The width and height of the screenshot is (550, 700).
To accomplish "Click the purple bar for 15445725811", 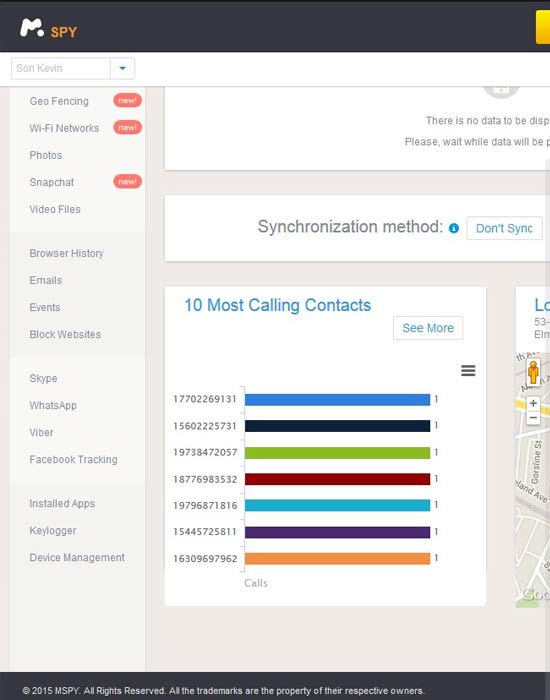I will (x=337, y=532).
